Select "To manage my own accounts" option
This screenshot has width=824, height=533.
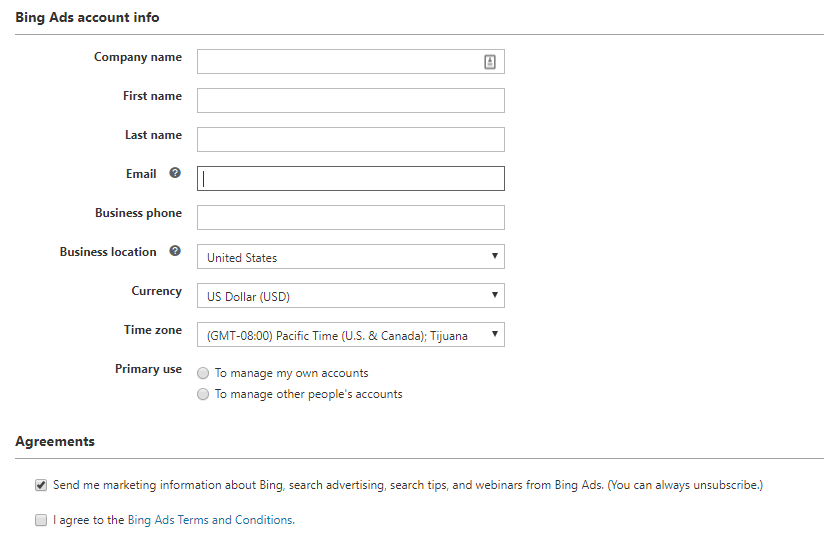[x=204, y=373]
